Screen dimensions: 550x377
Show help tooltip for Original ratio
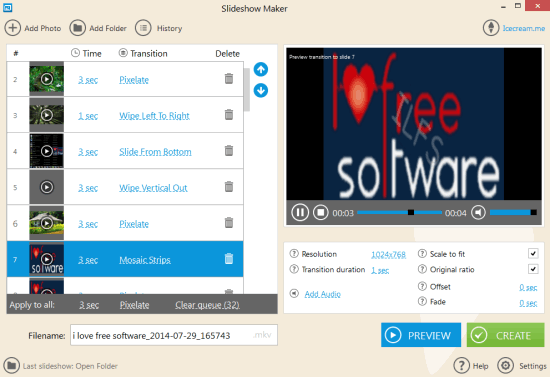422,269
